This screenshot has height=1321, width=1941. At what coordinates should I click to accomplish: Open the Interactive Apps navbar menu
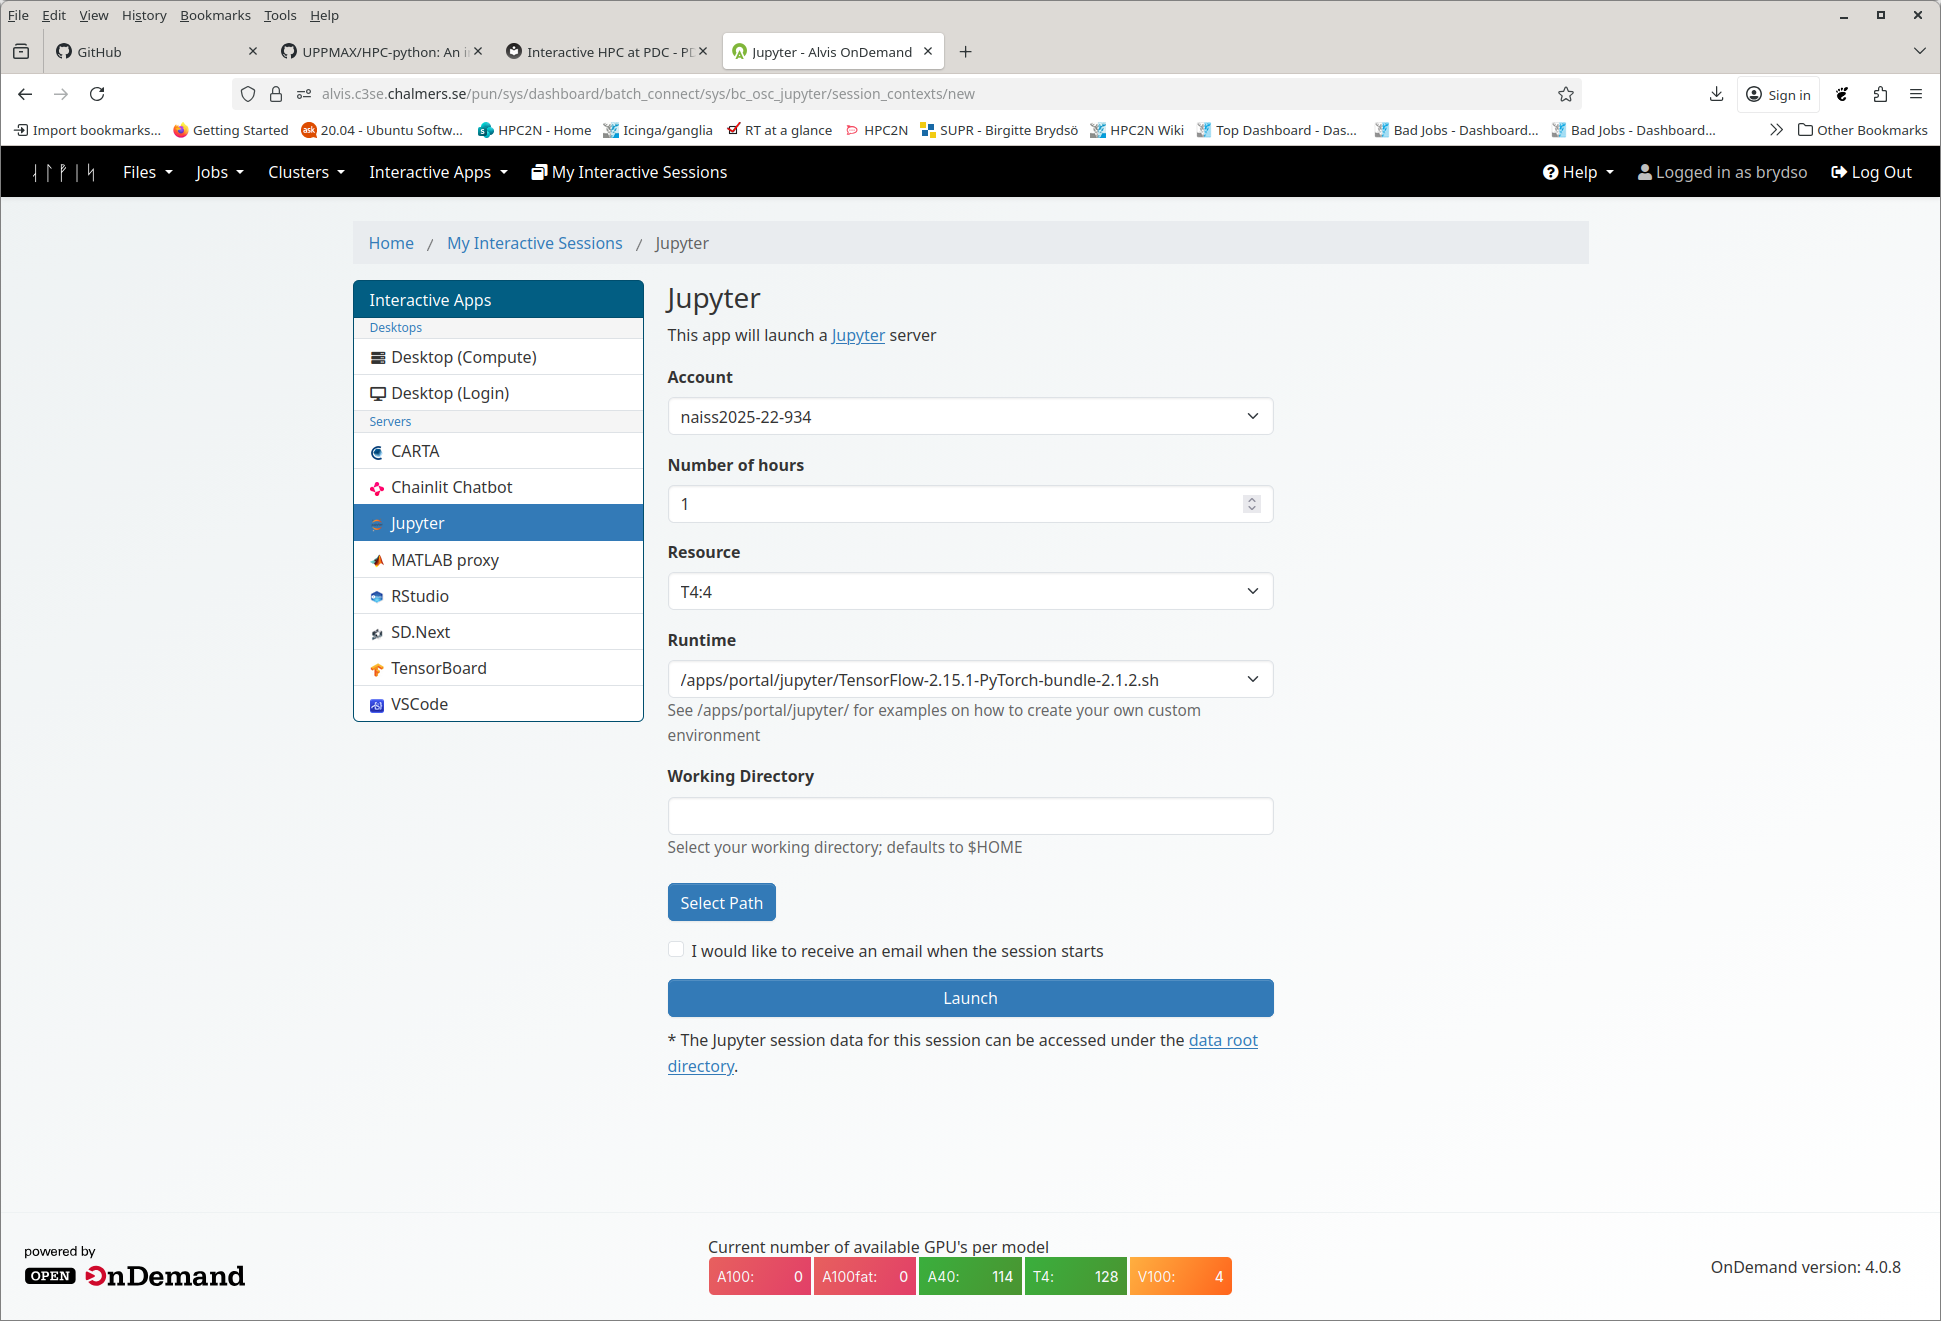point(438,172)
